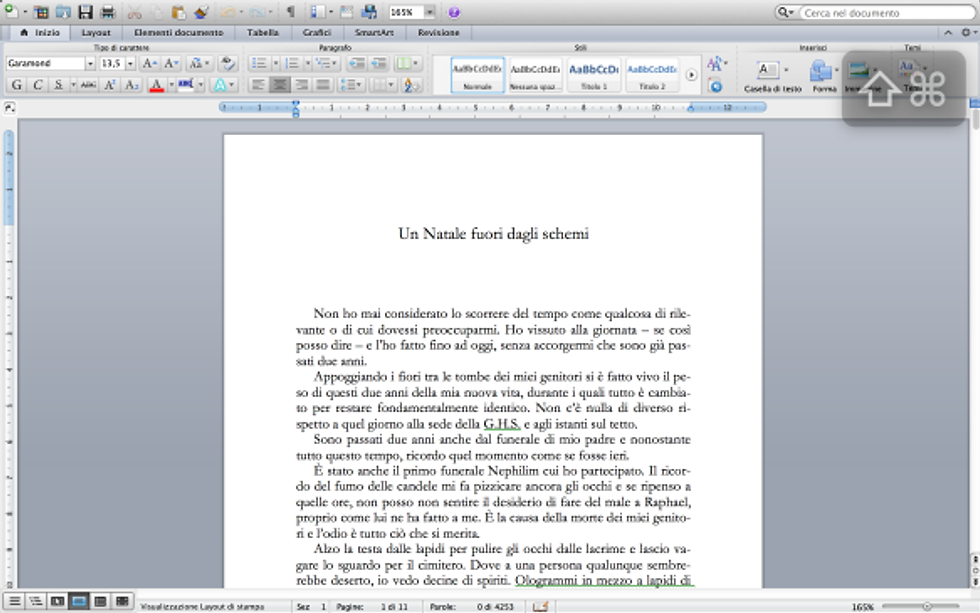Open the SmartArt tab
Image resolution: width=980 pixels, height=613 pixels.
pos(374,32)
